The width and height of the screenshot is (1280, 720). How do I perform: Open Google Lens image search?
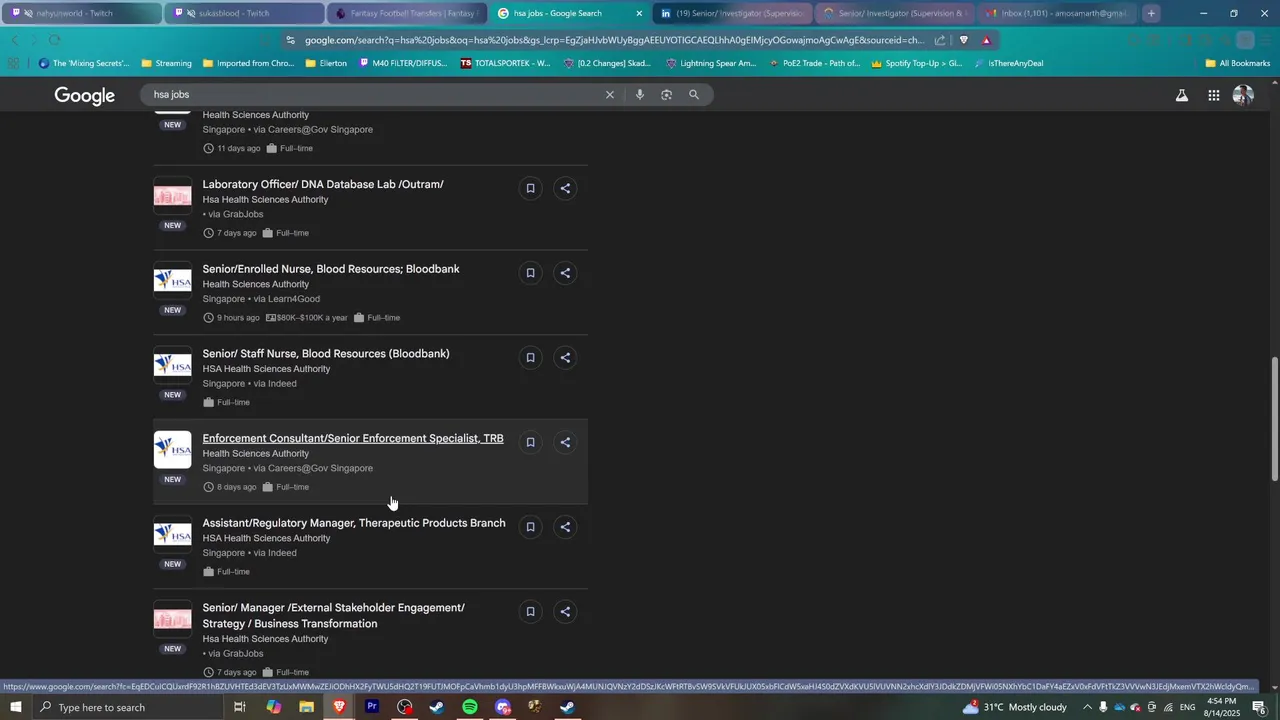pos(666,95)
